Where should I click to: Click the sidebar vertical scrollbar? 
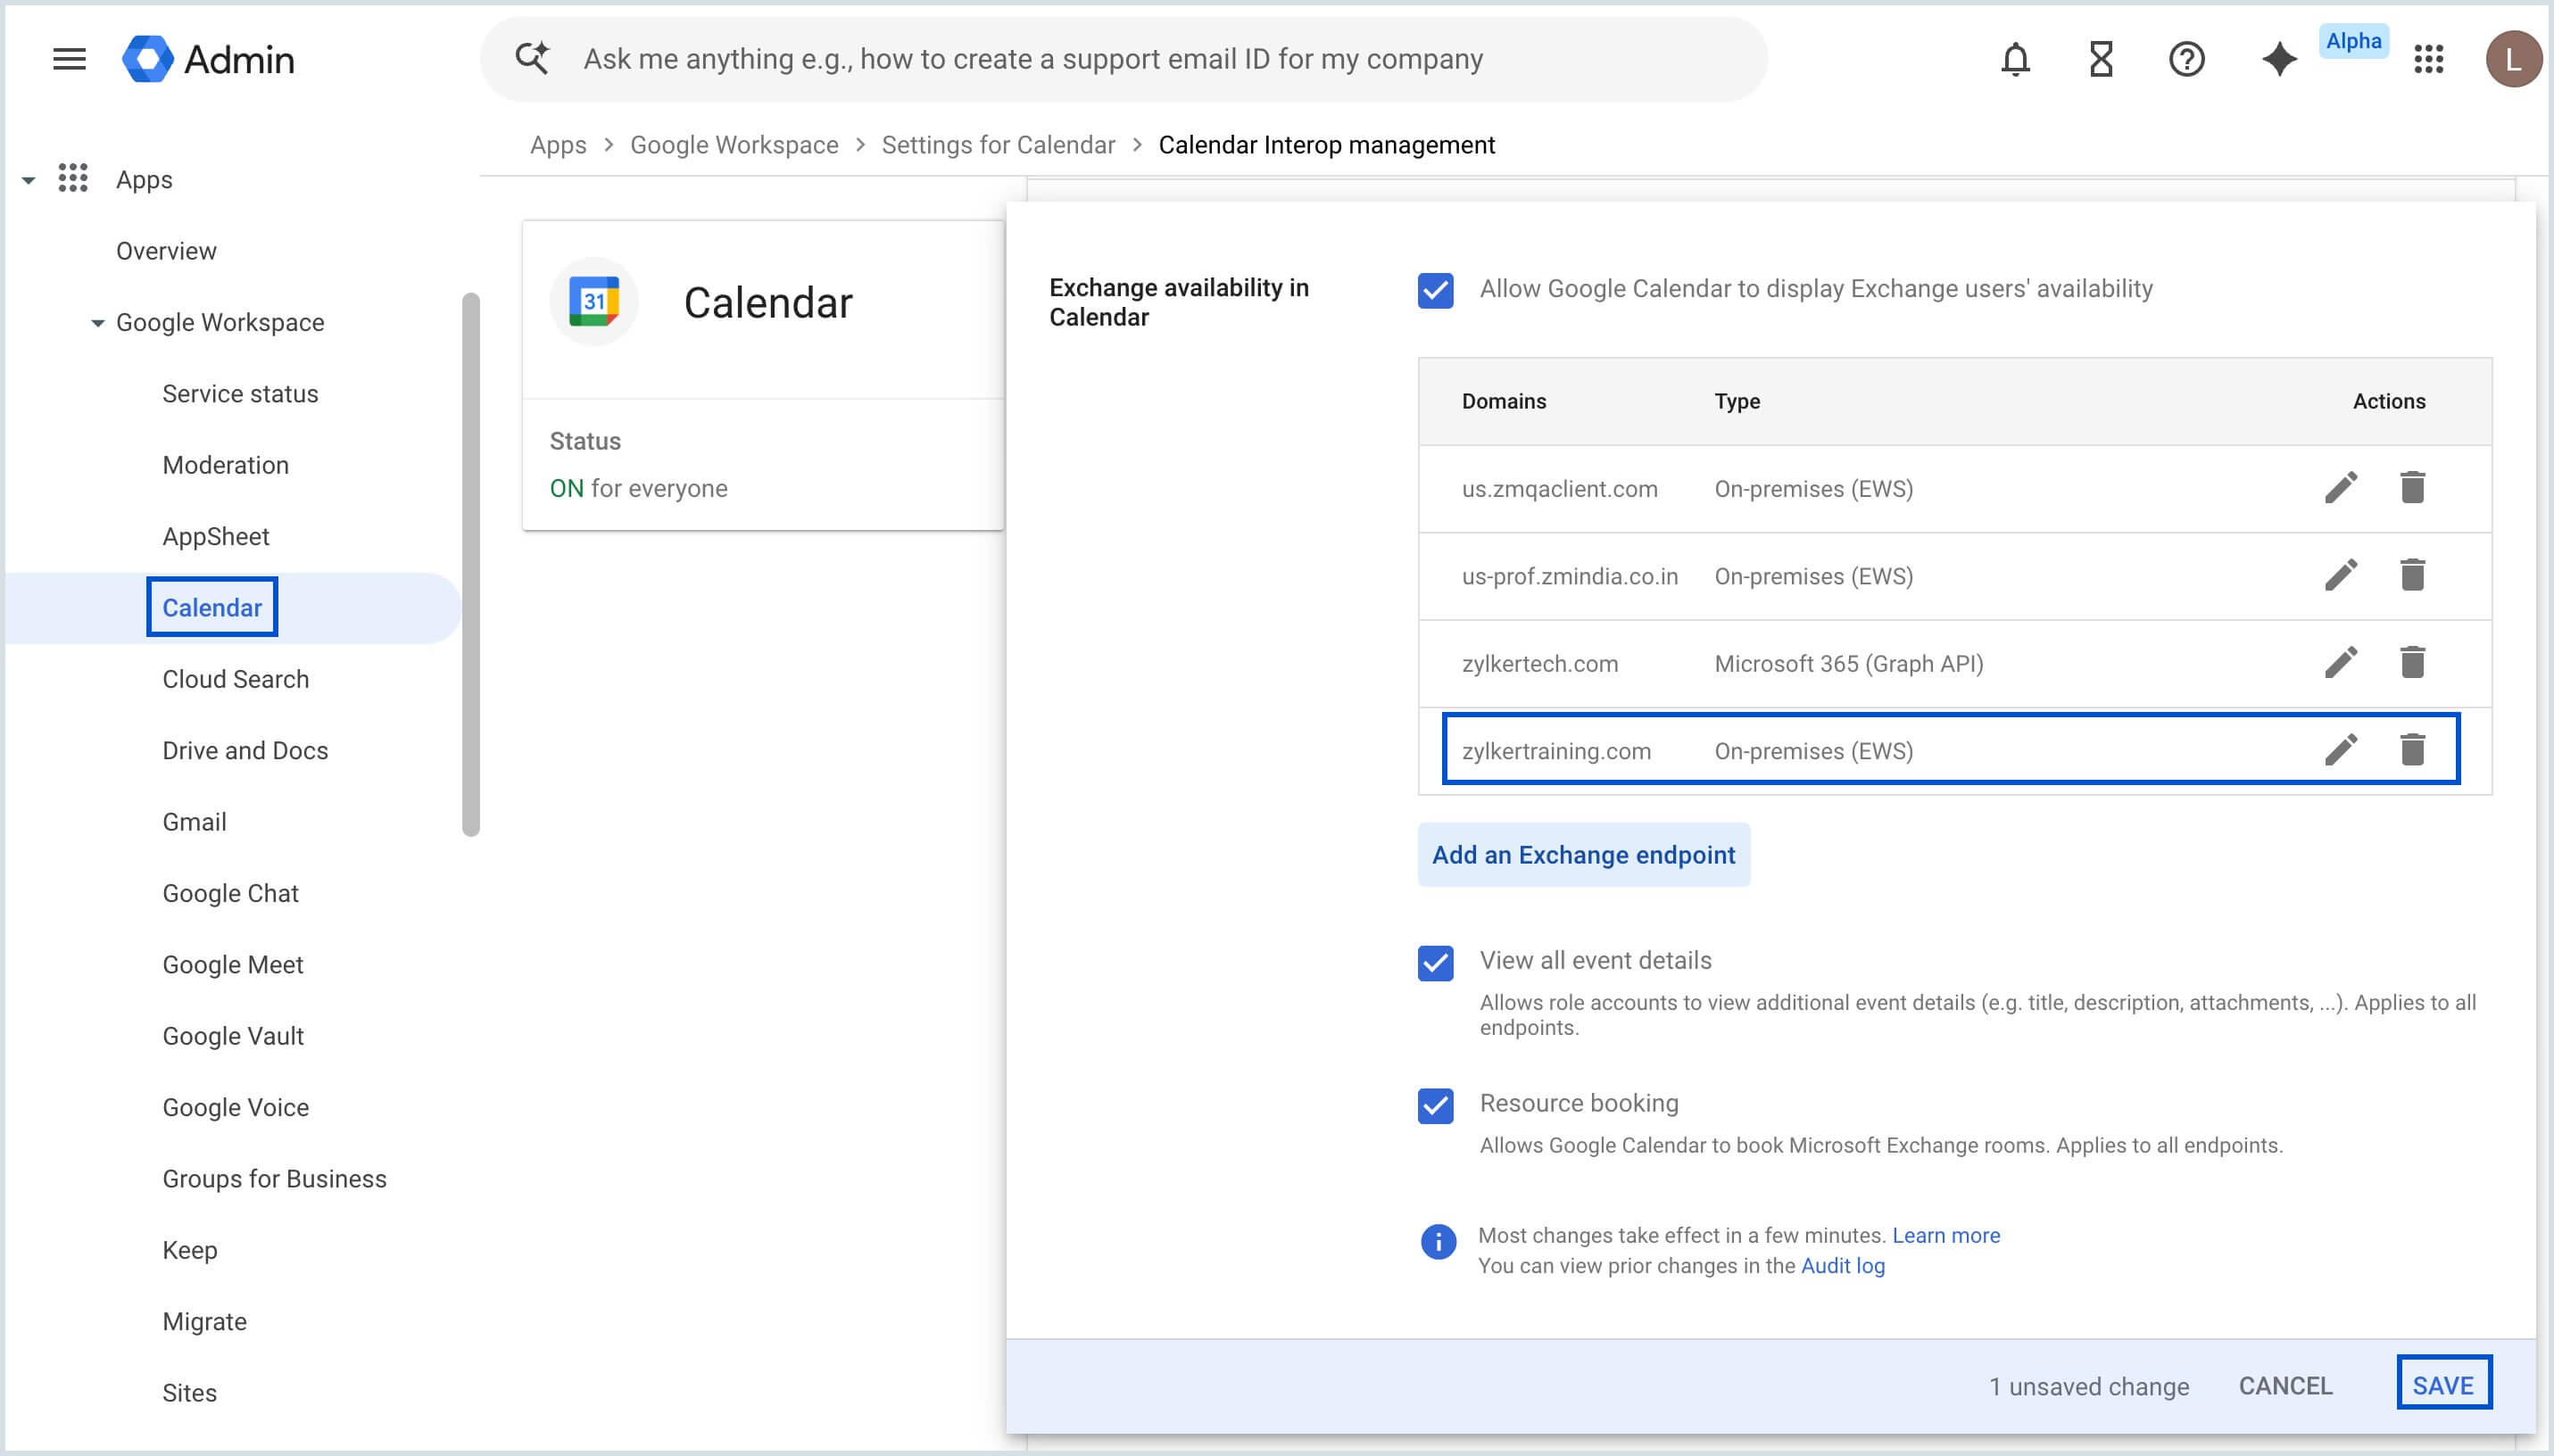[471, 563]
